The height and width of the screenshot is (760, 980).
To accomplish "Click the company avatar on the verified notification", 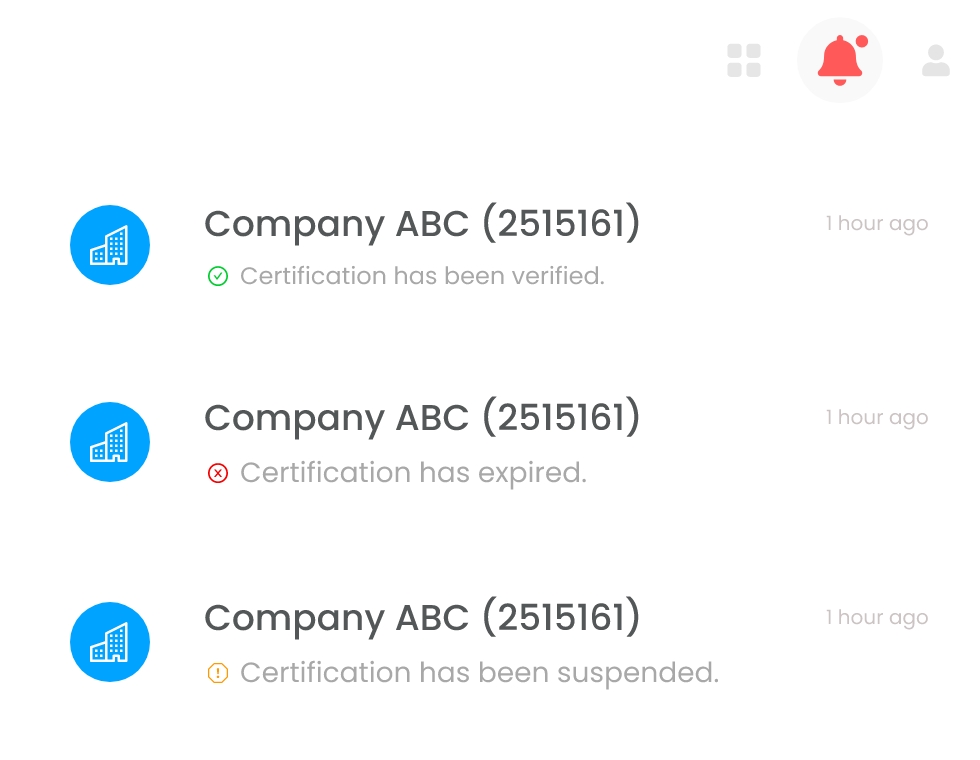I will click(x=110, y=244).
